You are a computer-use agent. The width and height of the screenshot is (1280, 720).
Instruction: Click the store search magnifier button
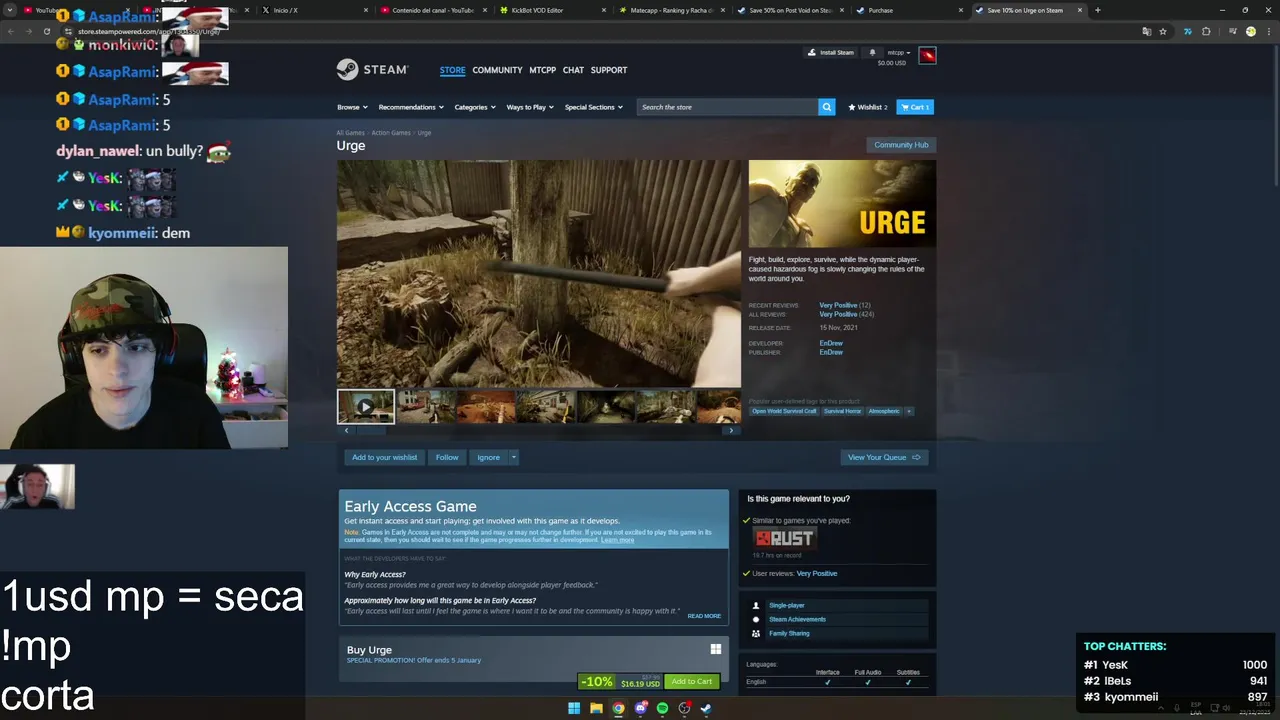point(826,107)
